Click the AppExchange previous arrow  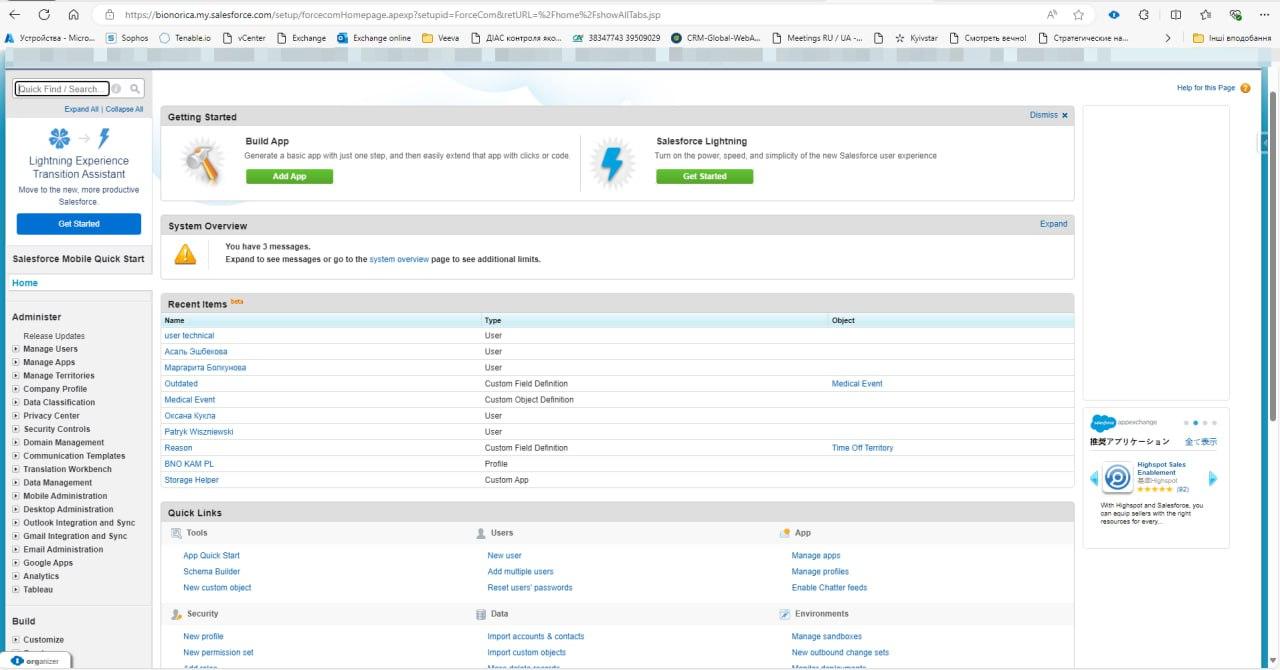(1094, 478)
